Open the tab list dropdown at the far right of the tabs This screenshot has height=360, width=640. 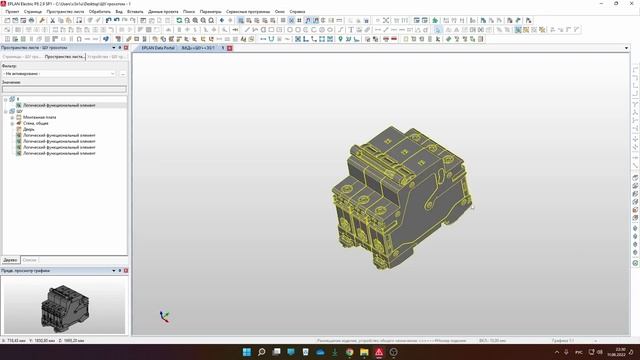(627, 48)
